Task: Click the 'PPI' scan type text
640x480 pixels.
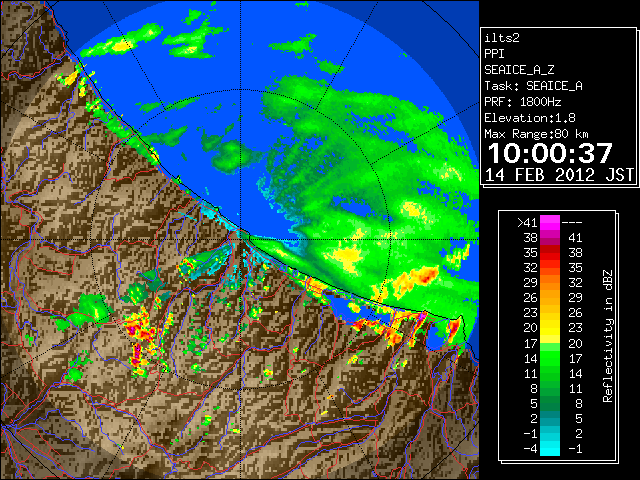Action: (x=494, y=54)
